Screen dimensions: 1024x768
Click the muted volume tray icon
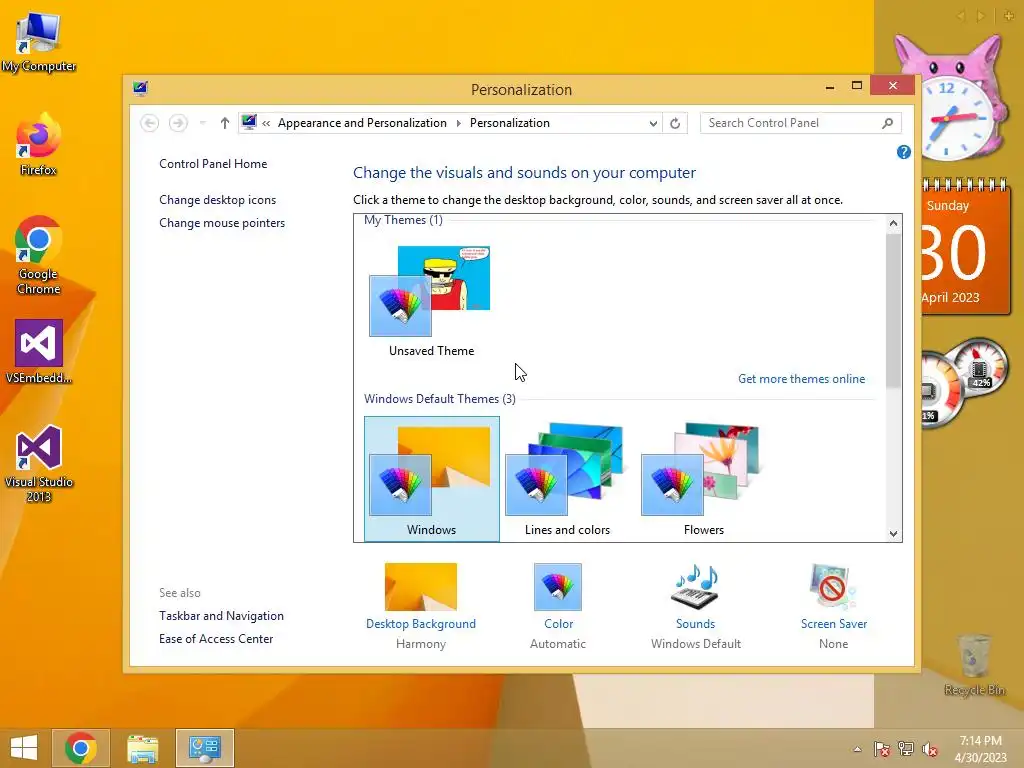(x=930, y=749)
